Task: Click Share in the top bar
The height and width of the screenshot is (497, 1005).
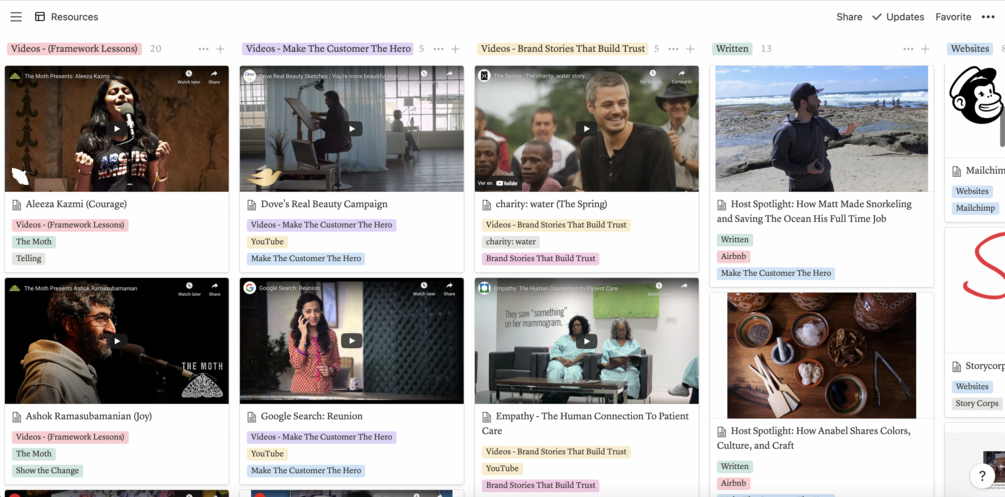Action: (849, 17)
